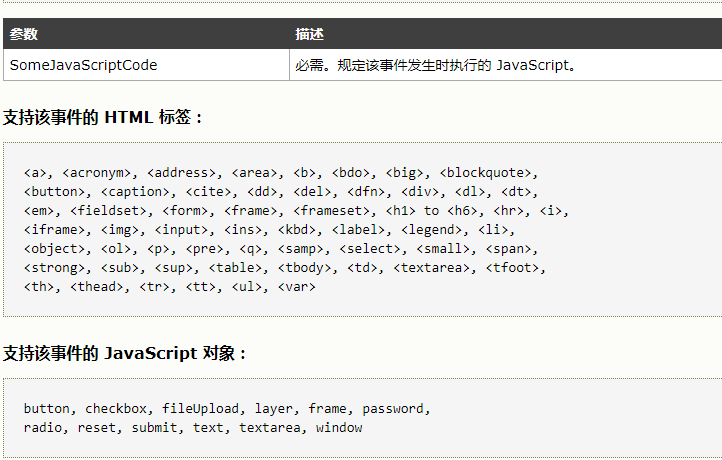Click the <blockquote> tag text
Viewport: 722px width, 460px height.
coord(489,172)
